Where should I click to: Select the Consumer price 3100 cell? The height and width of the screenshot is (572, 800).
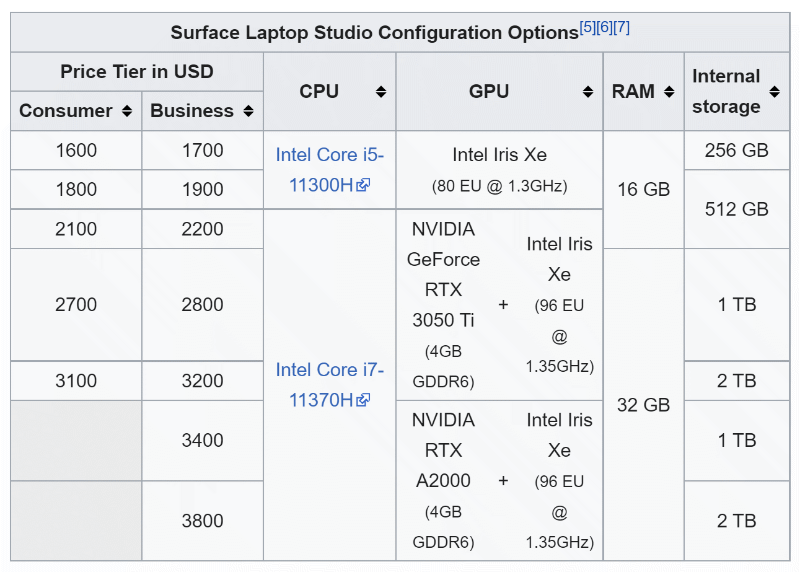click(76, 381)
